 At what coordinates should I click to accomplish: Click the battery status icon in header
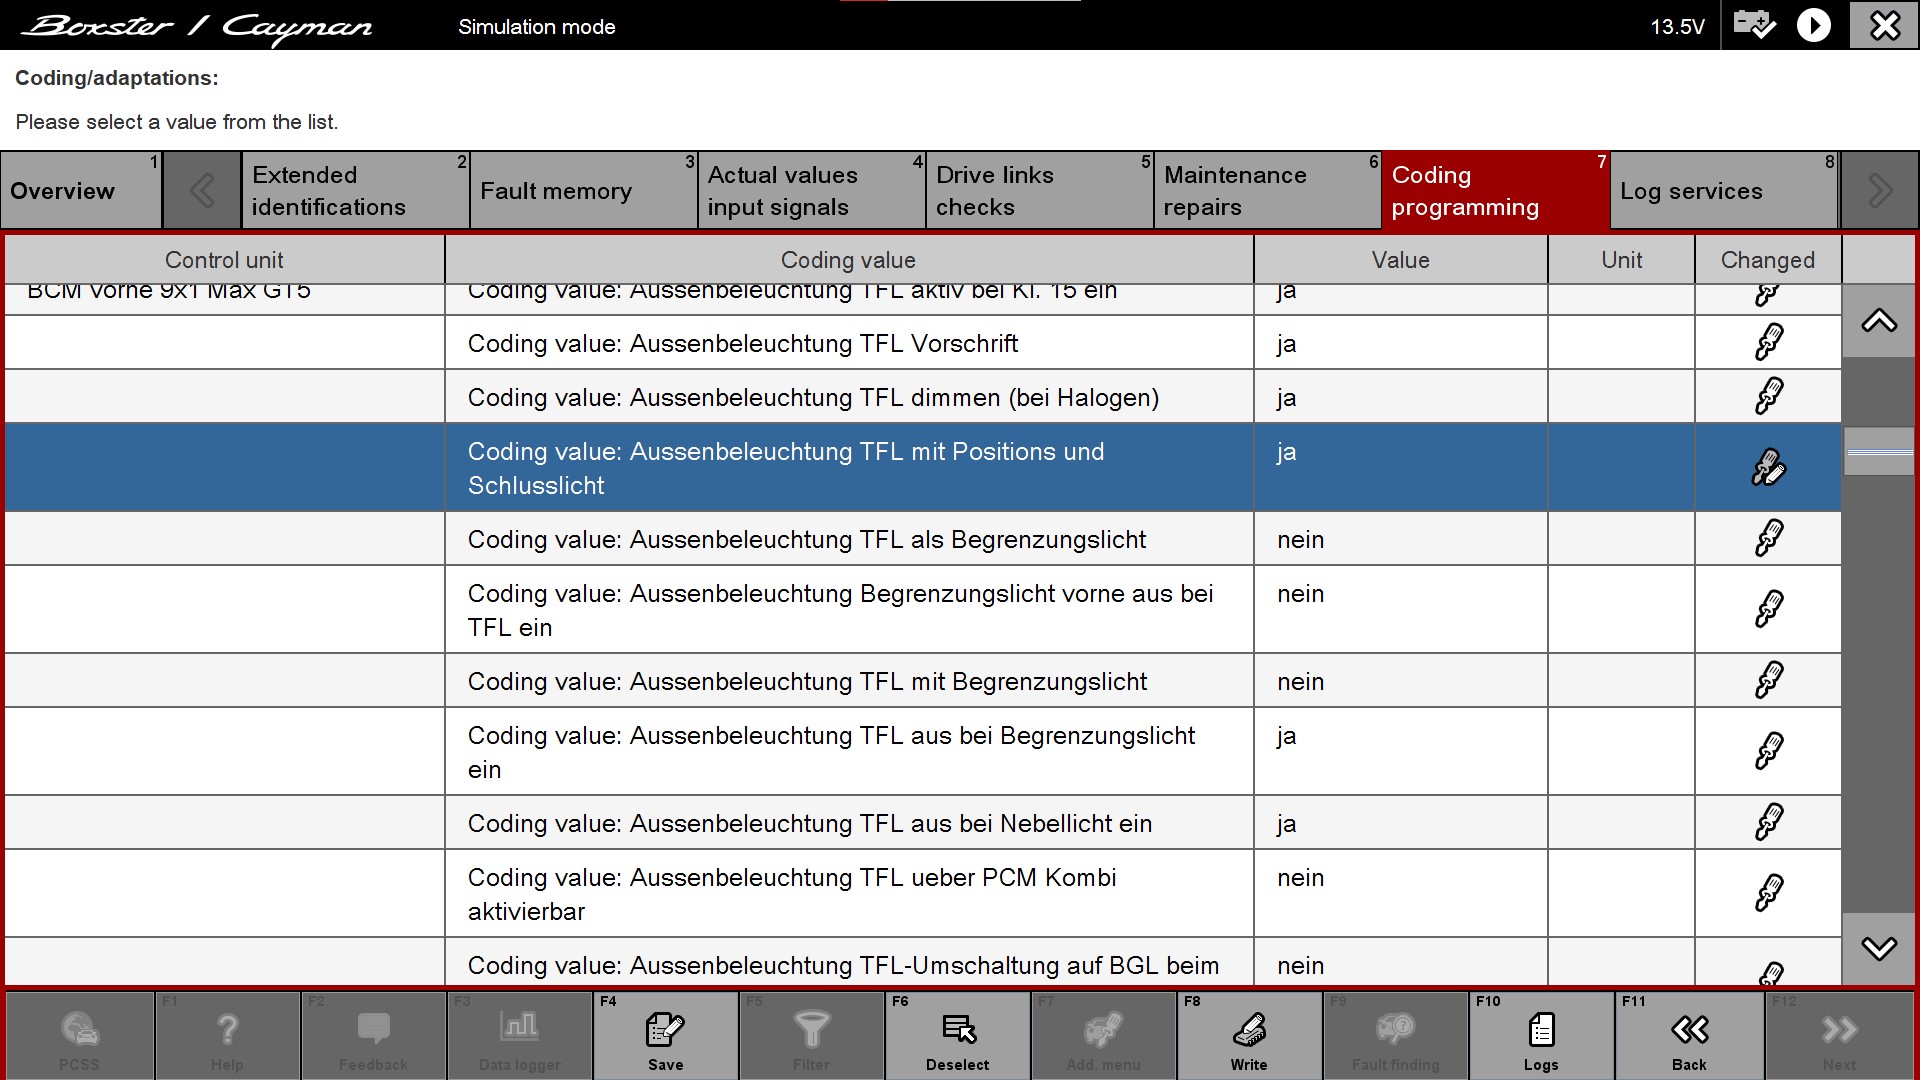coord(1754,25)
